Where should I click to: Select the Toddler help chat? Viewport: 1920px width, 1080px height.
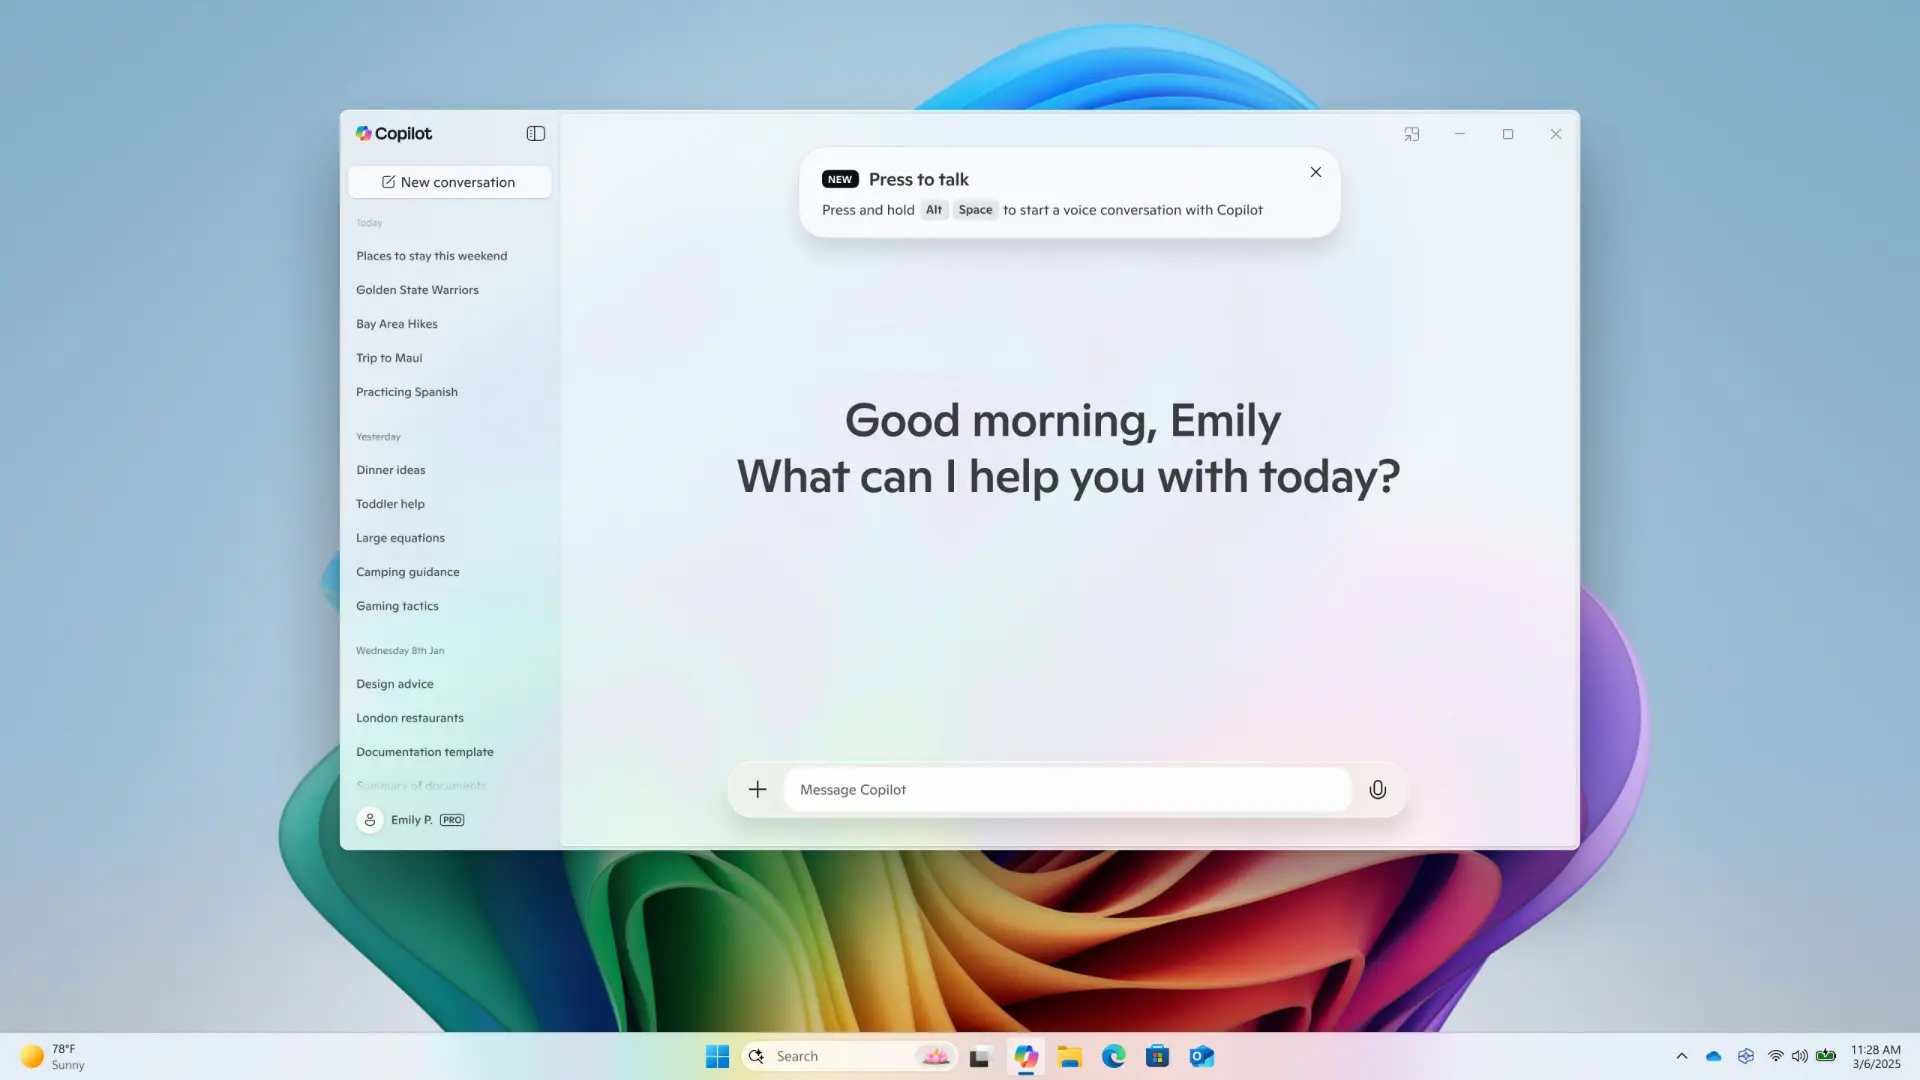tap(390, 504)
